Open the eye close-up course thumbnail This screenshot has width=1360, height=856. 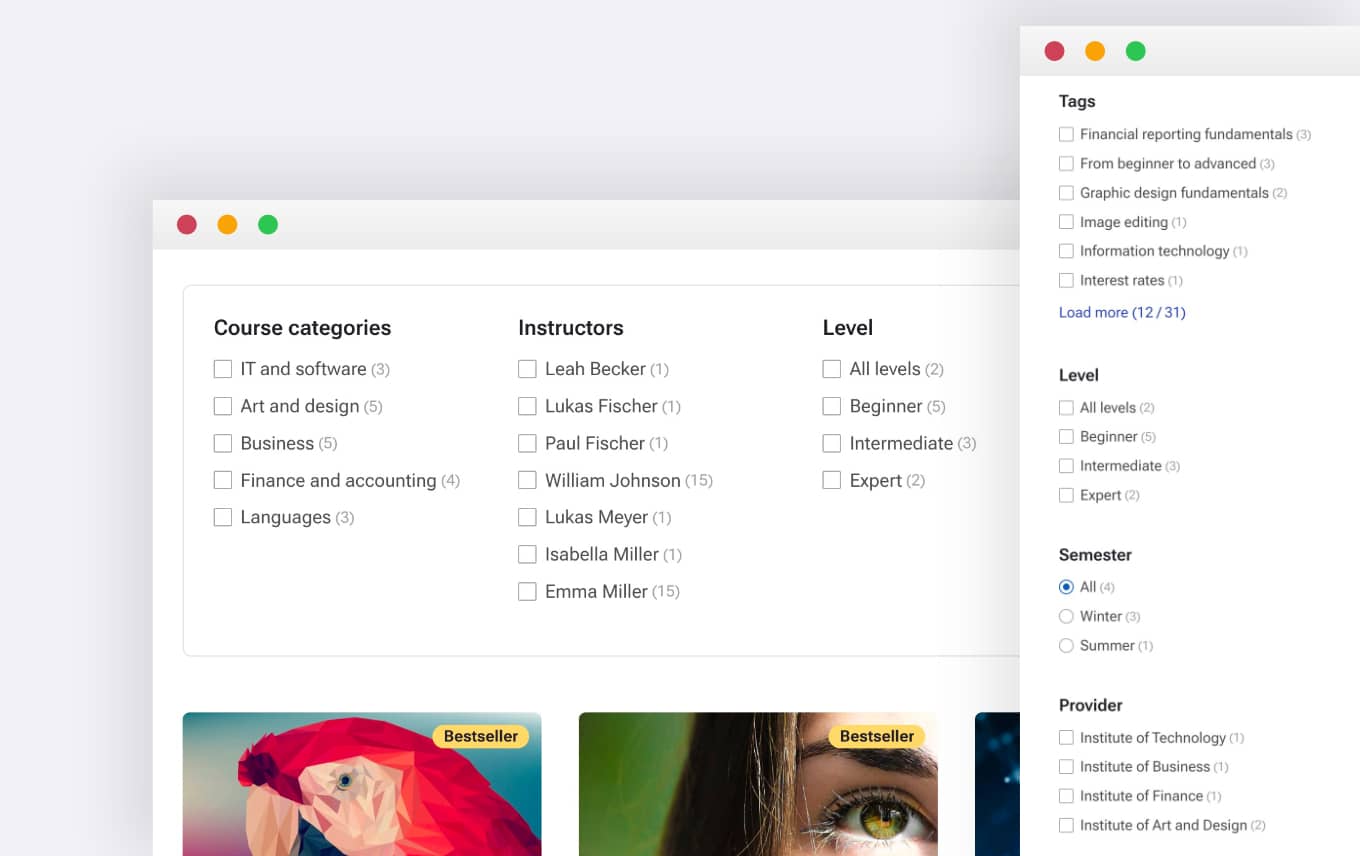tap(758, 784)
